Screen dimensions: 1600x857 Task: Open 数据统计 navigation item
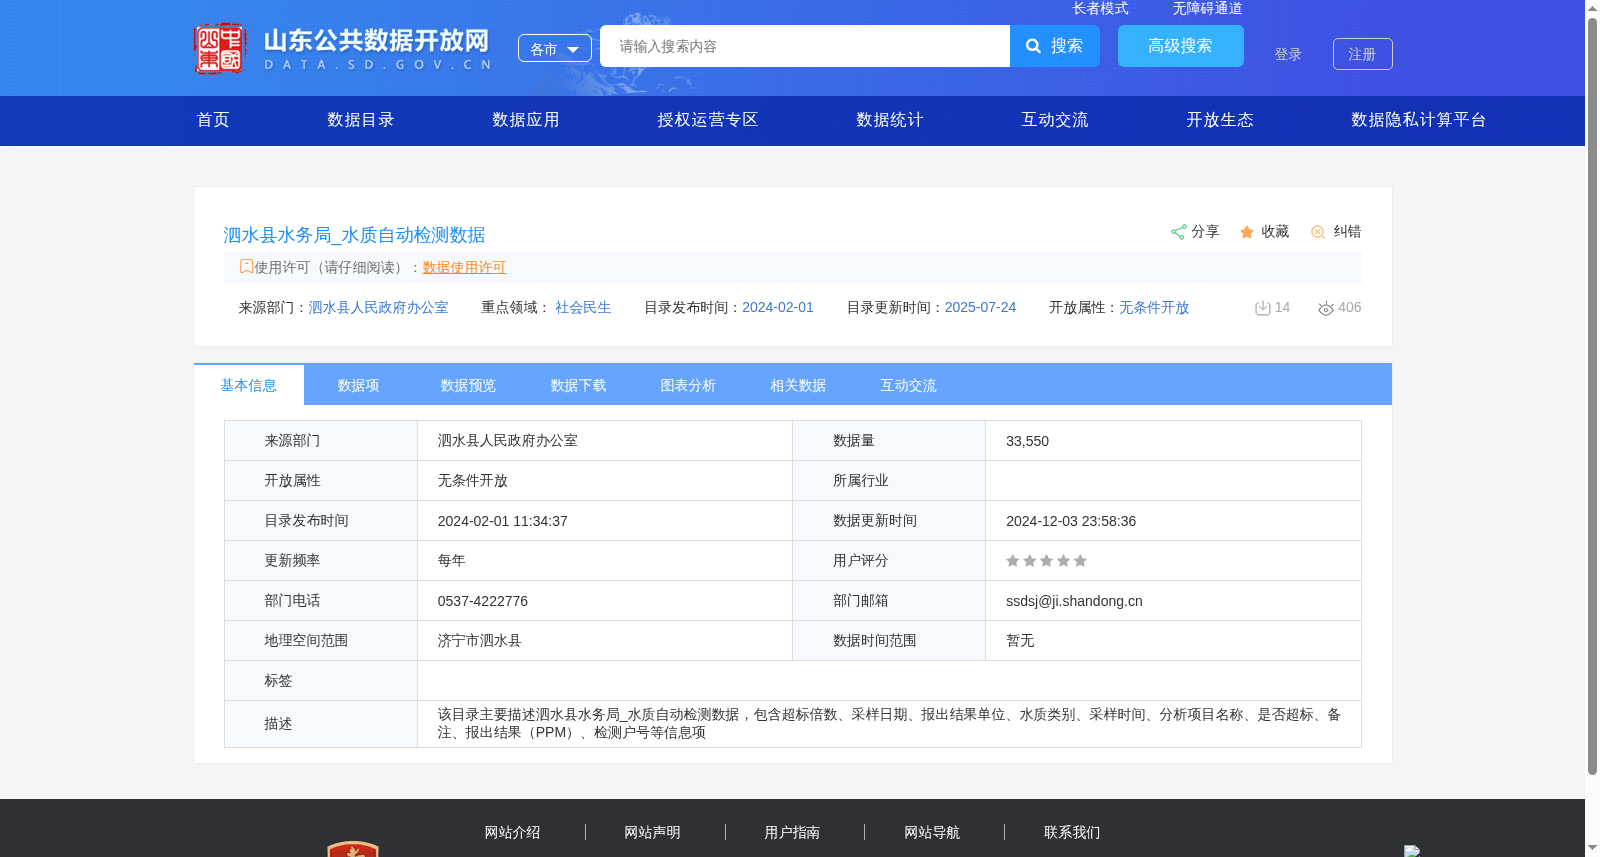click(x=890, y=120)
